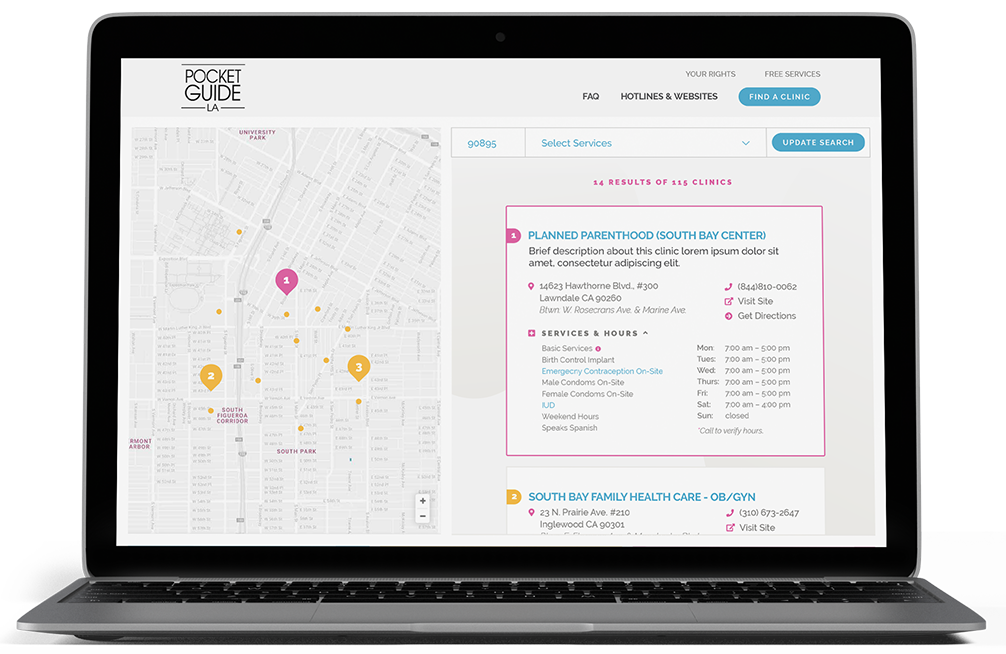Click the Get Directions arrow icon
The width and height of the screenshot is (1006, 654).
(729, 316)
